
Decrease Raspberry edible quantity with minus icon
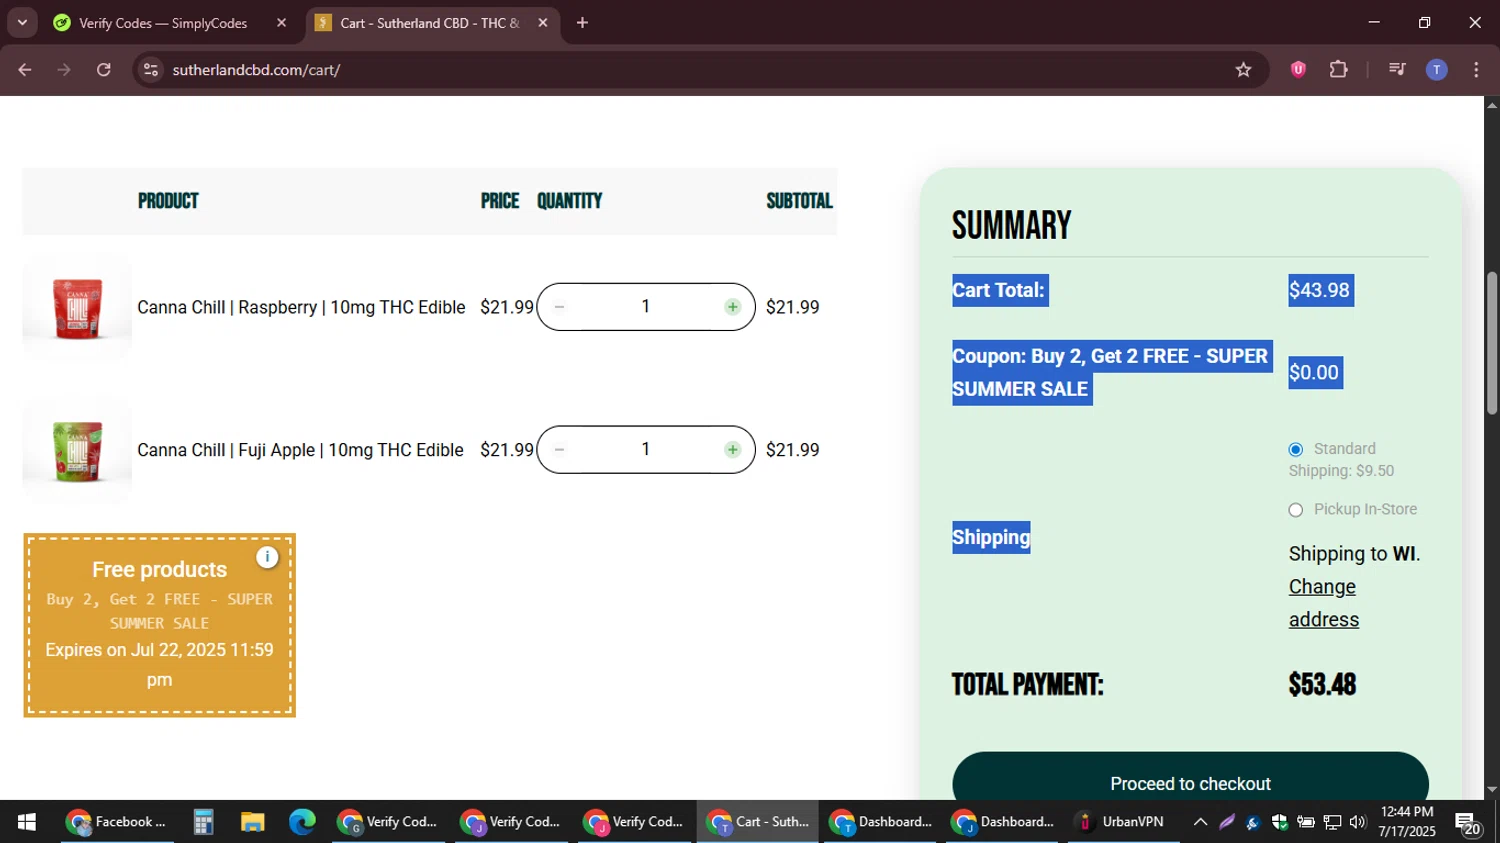[x=559, y=307]
